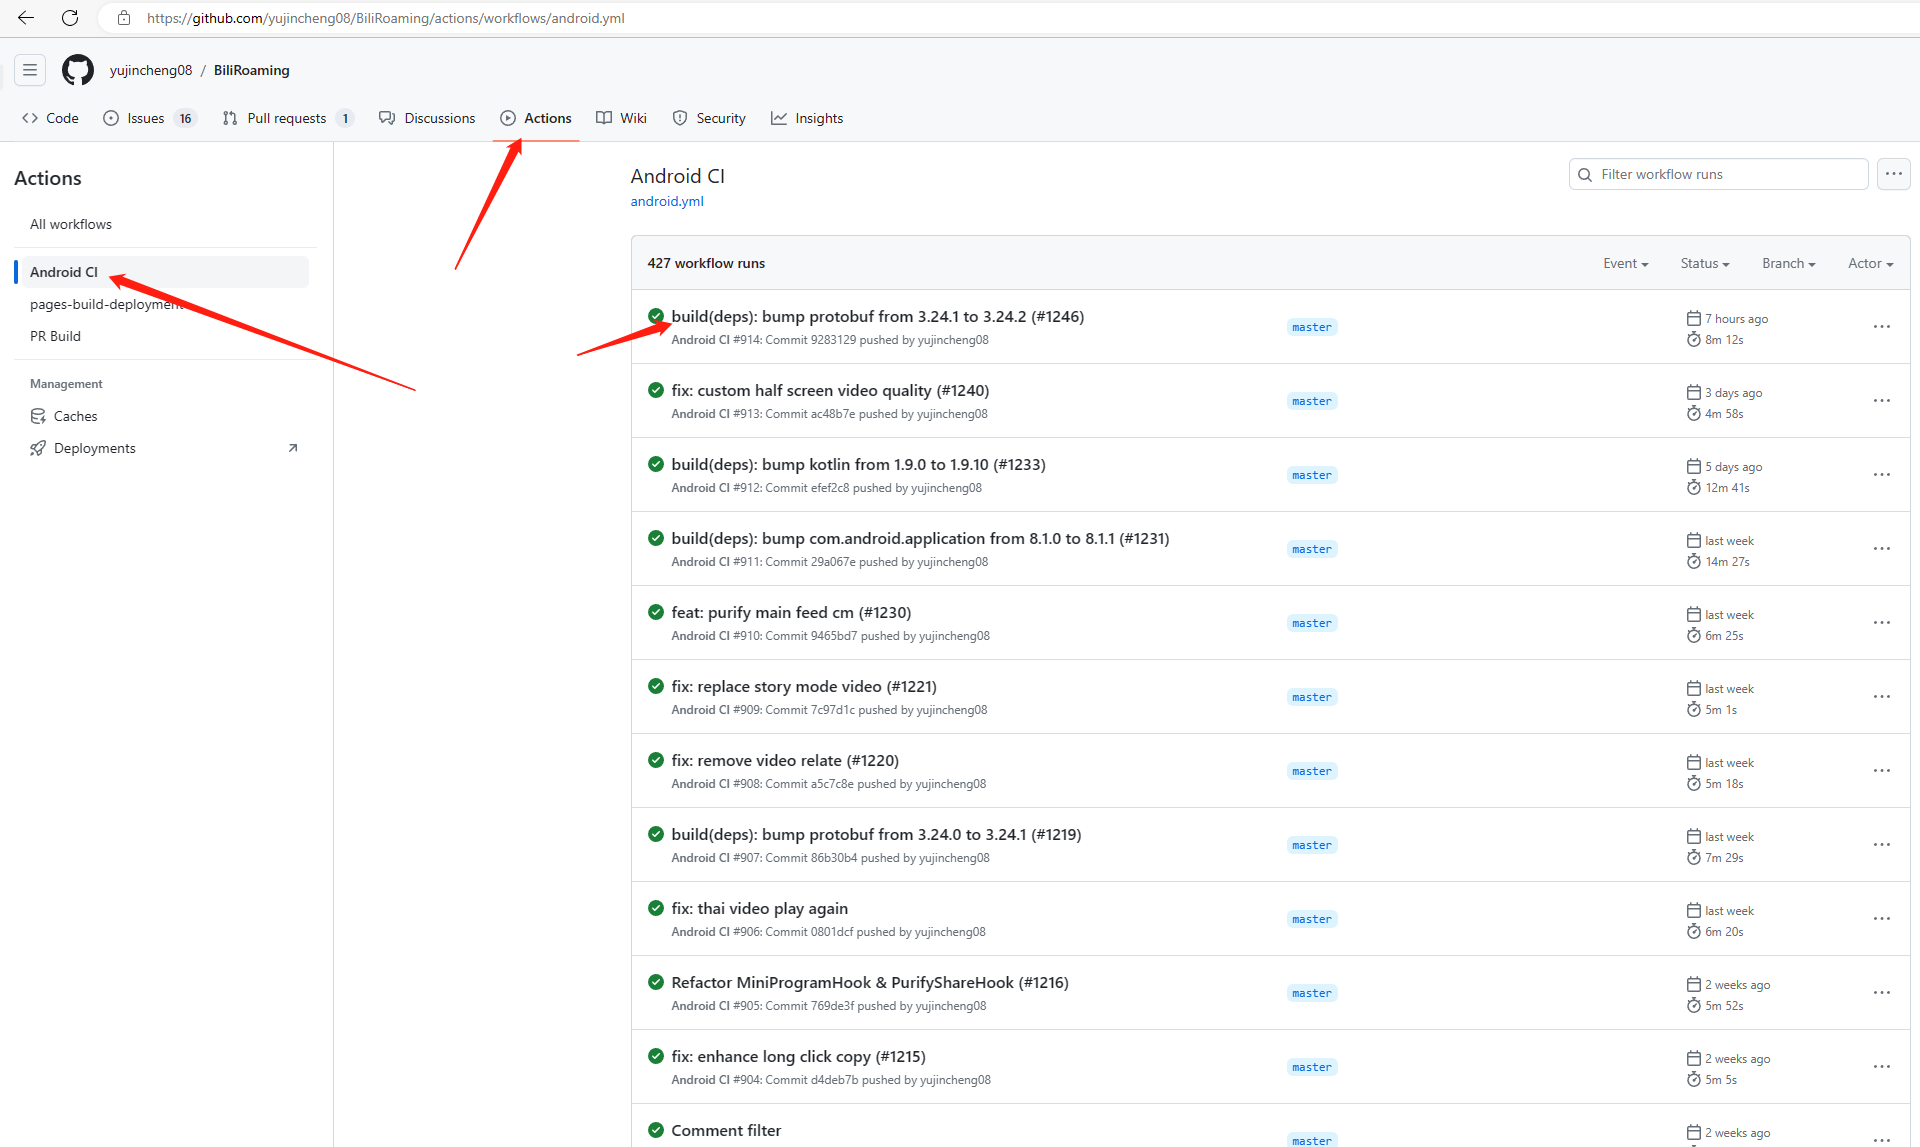The image size is (1920, 1147).
Task: Click inside the Filter workflow runs field
Action: point(1720,174)
